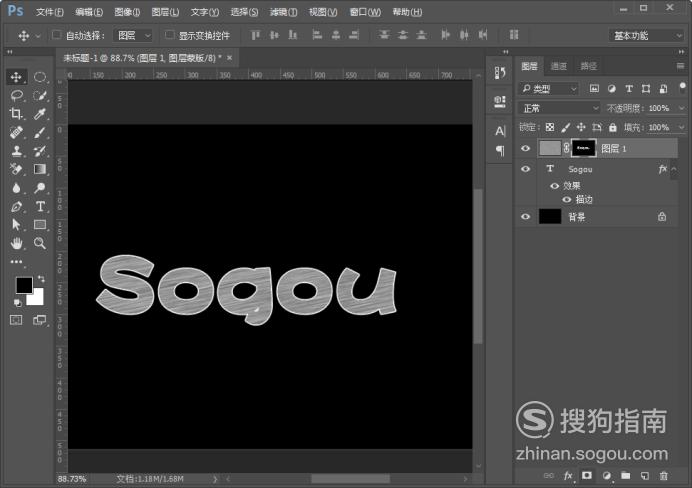Open the 类型 layer filter dropdown
Image resolution: width=692 pixels, height=488 pixels.
tap(548, 89)
